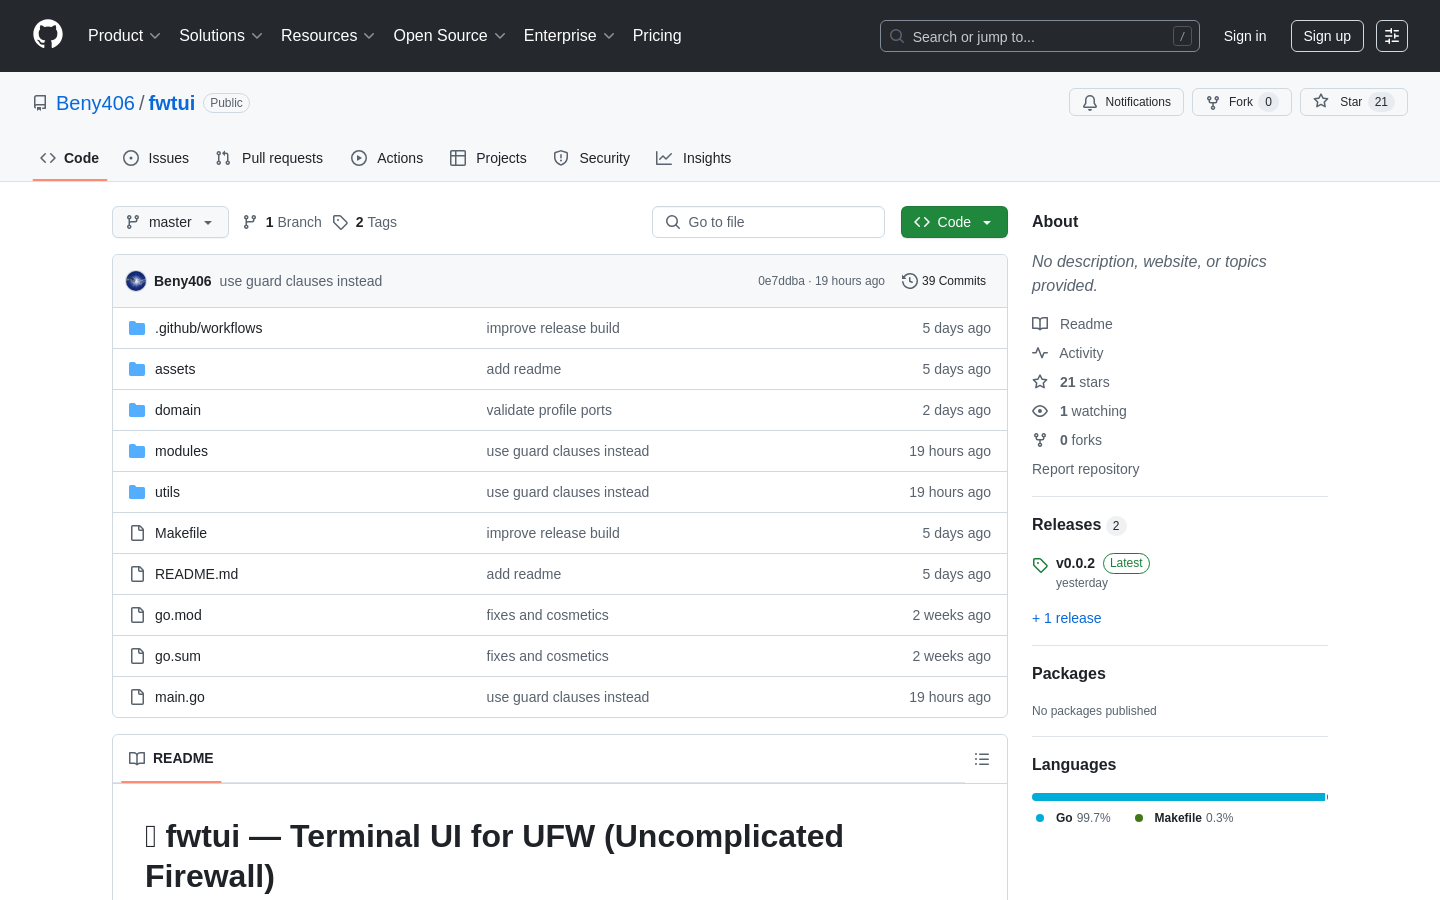Click the 0 forks link
Image resolution: width=1440 pixels, height=900 pixels.
[1081, 440]
